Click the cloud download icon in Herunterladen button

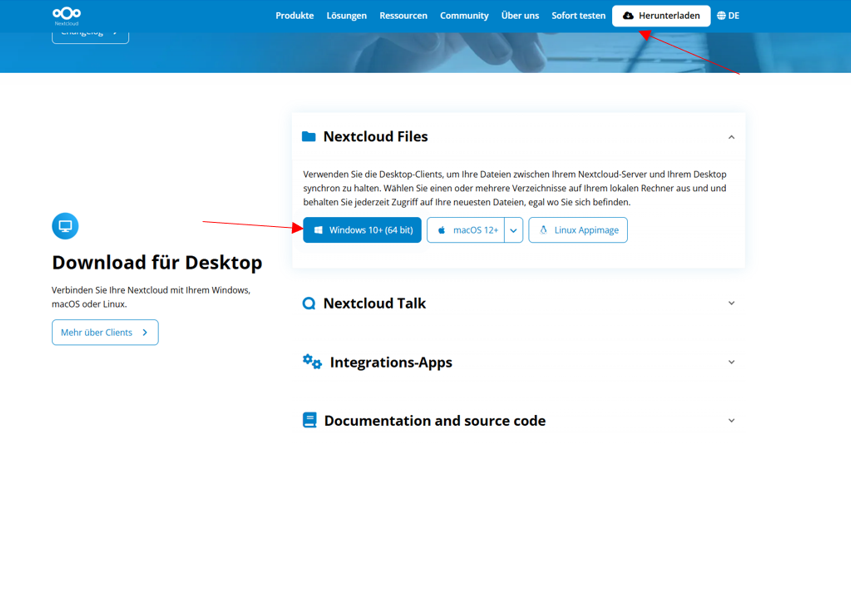628,16
